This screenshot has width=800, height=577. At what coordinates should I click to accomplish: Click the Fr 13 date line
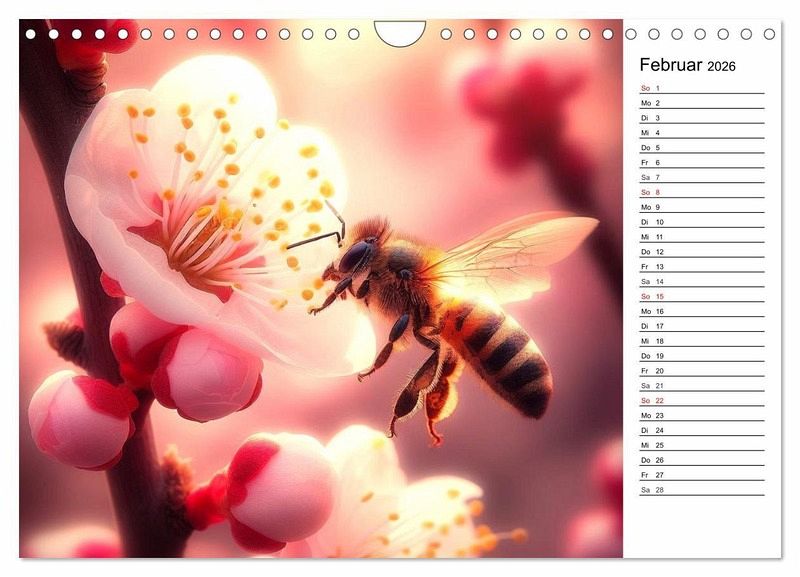[x=700, y=267]
